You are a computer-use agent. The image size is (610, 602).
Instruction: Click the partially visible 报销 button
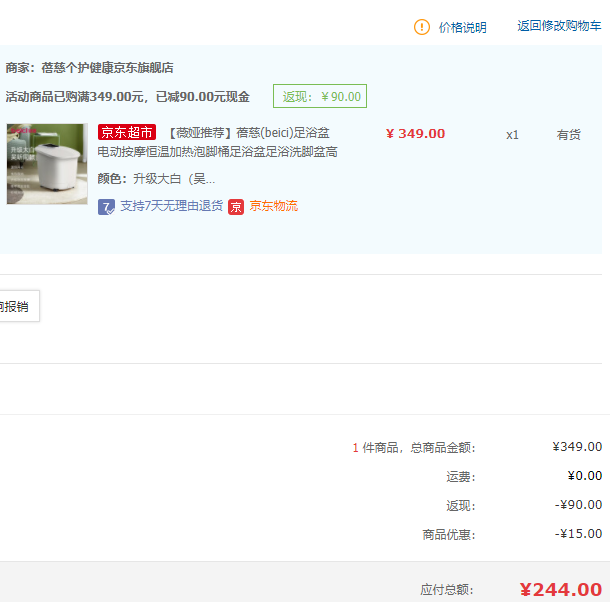(19, 306)
